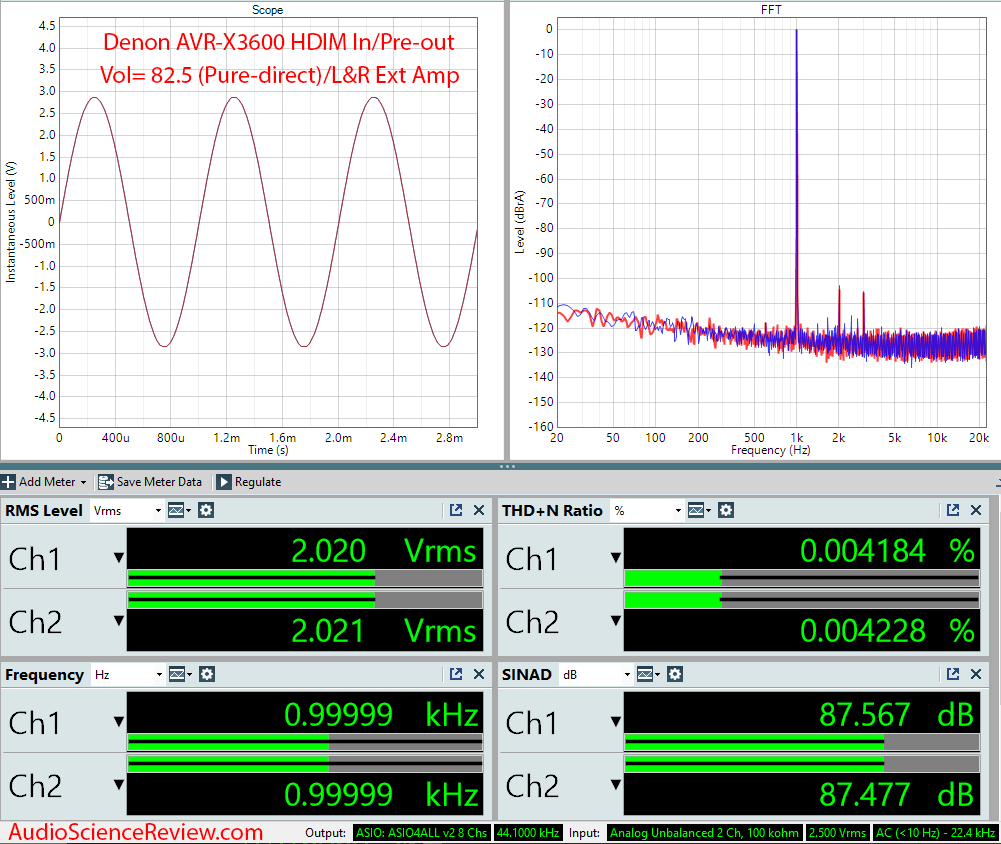Open the Frequency meter graph options icon
1001x844 pixels.
coord(179,674)
